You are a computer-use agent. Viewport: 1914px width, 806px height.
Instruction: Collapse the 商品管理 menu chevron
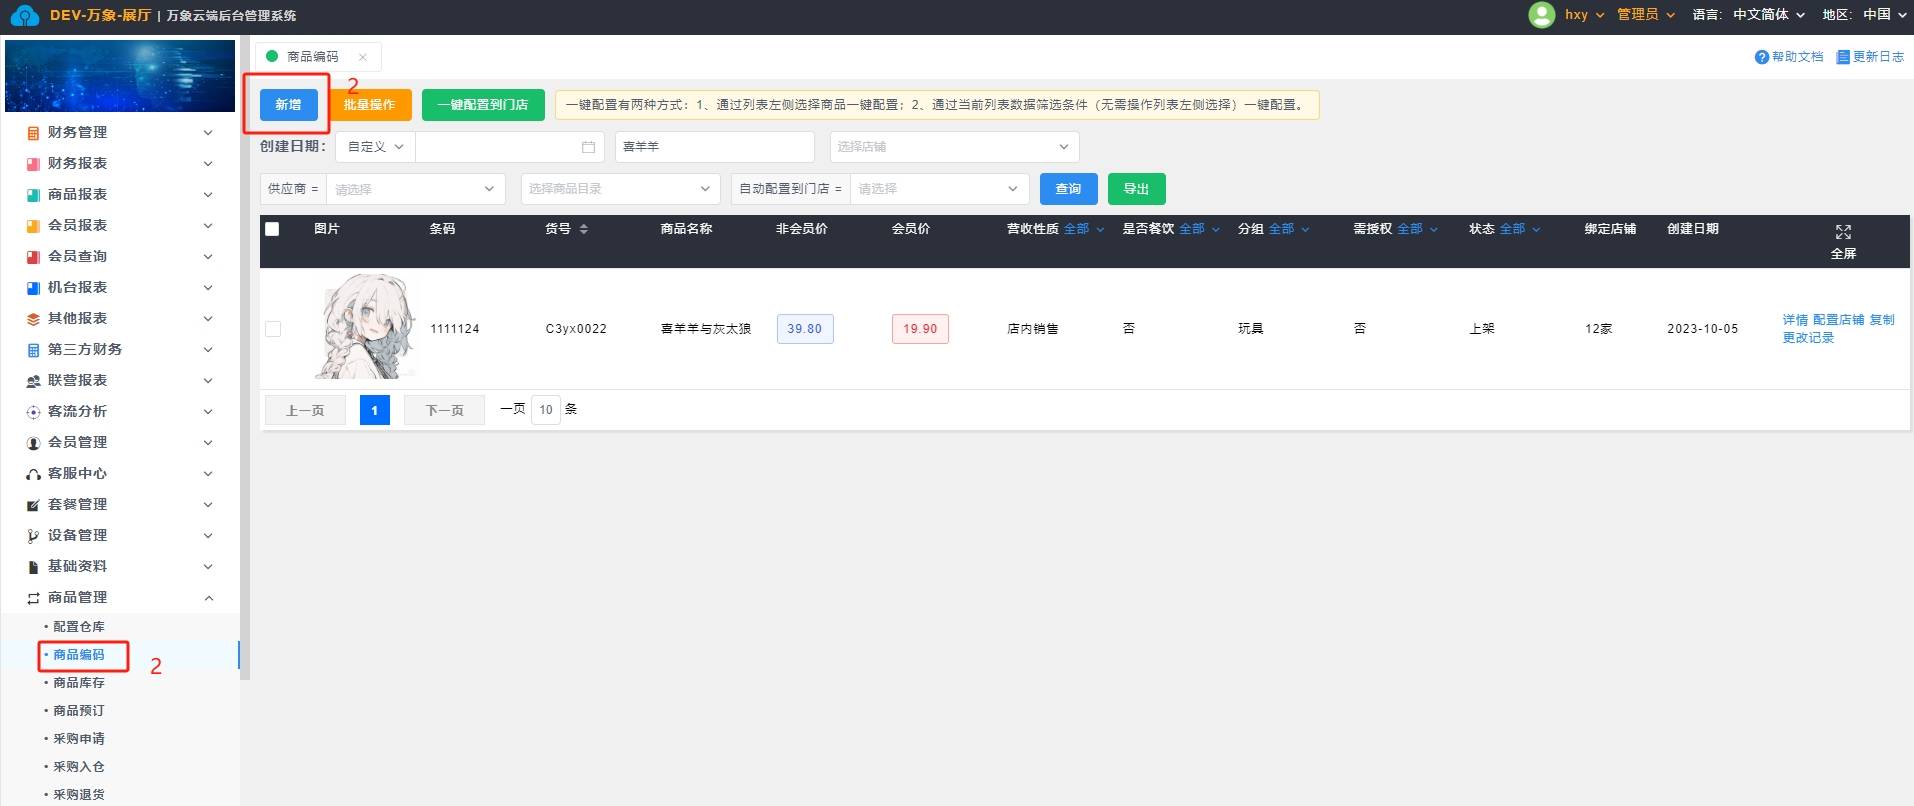click(x=208, y=598)
